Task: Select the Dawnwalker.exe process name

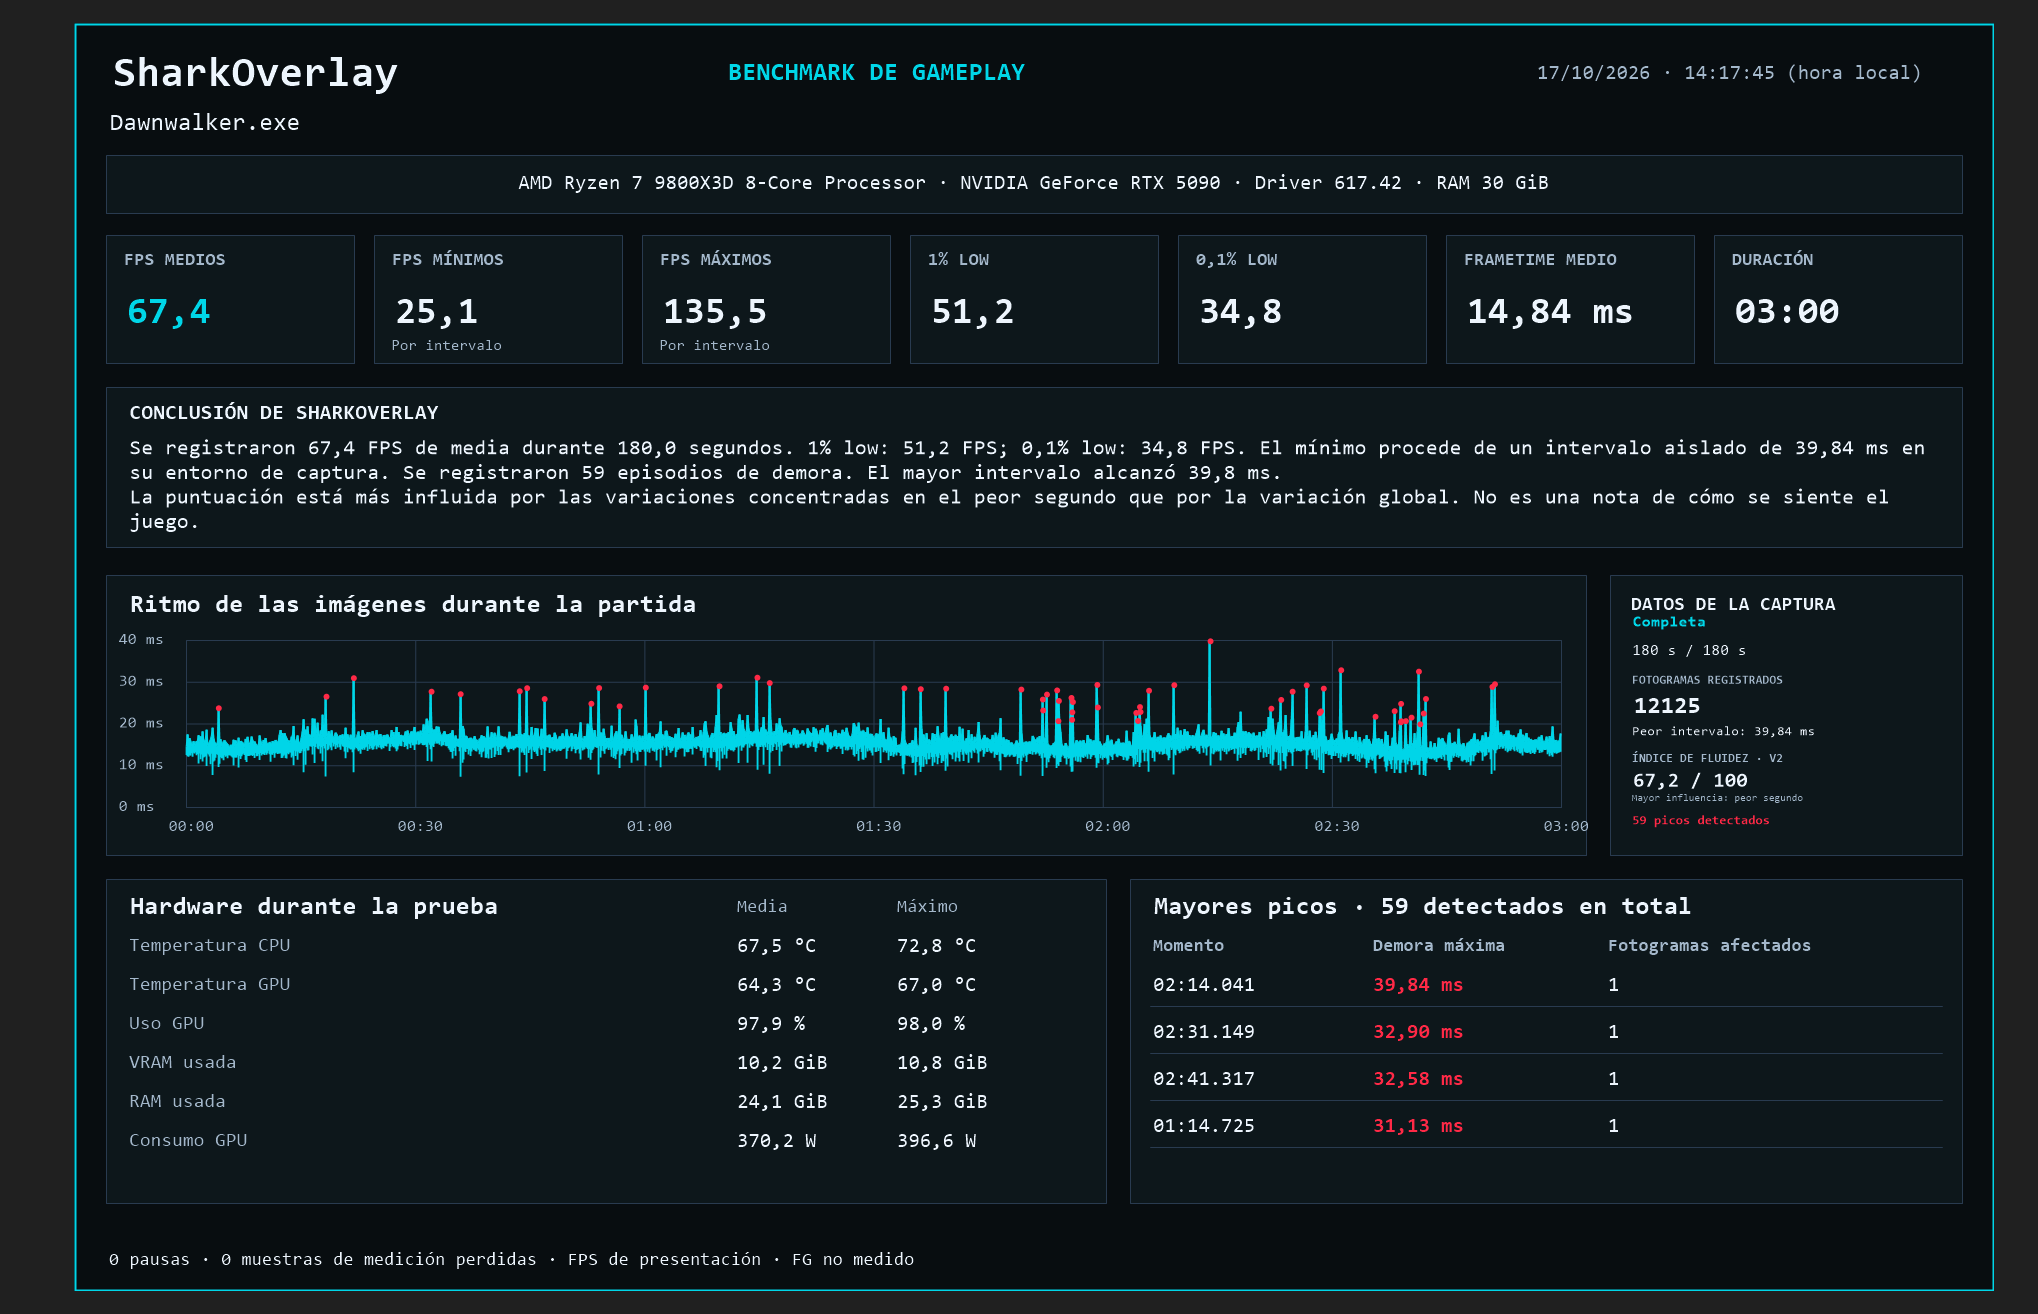Action: pos(204,123)
